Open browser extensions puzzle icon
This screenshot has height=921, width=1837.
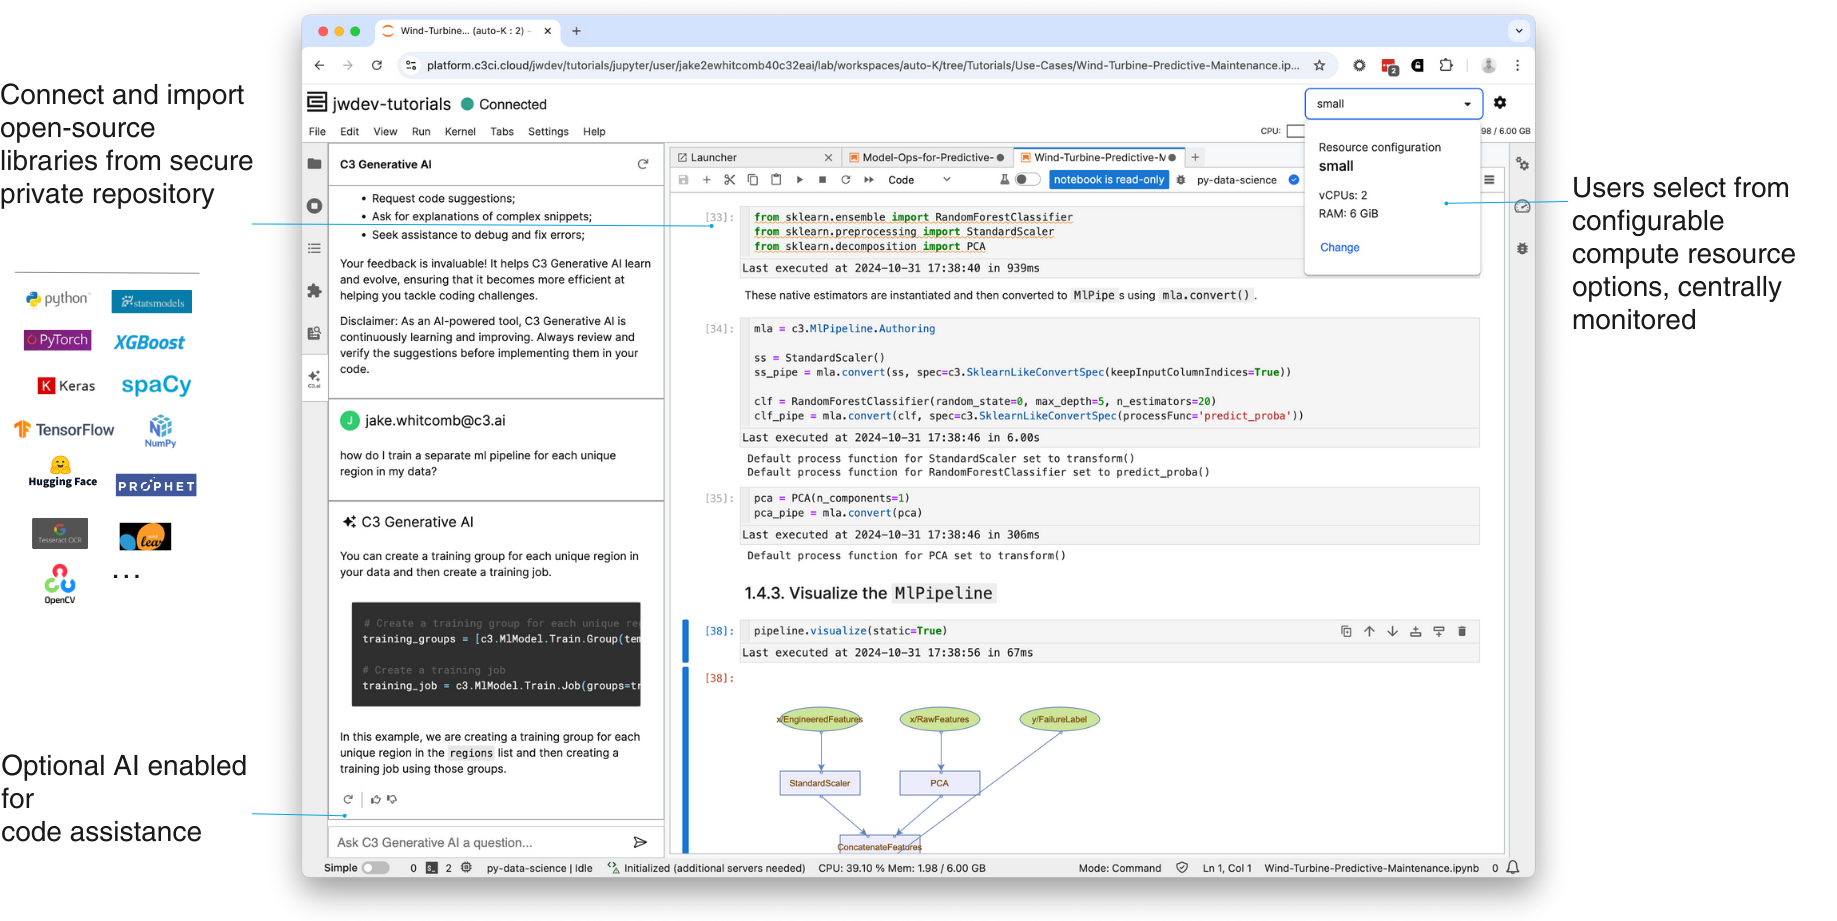(1446, 65)
